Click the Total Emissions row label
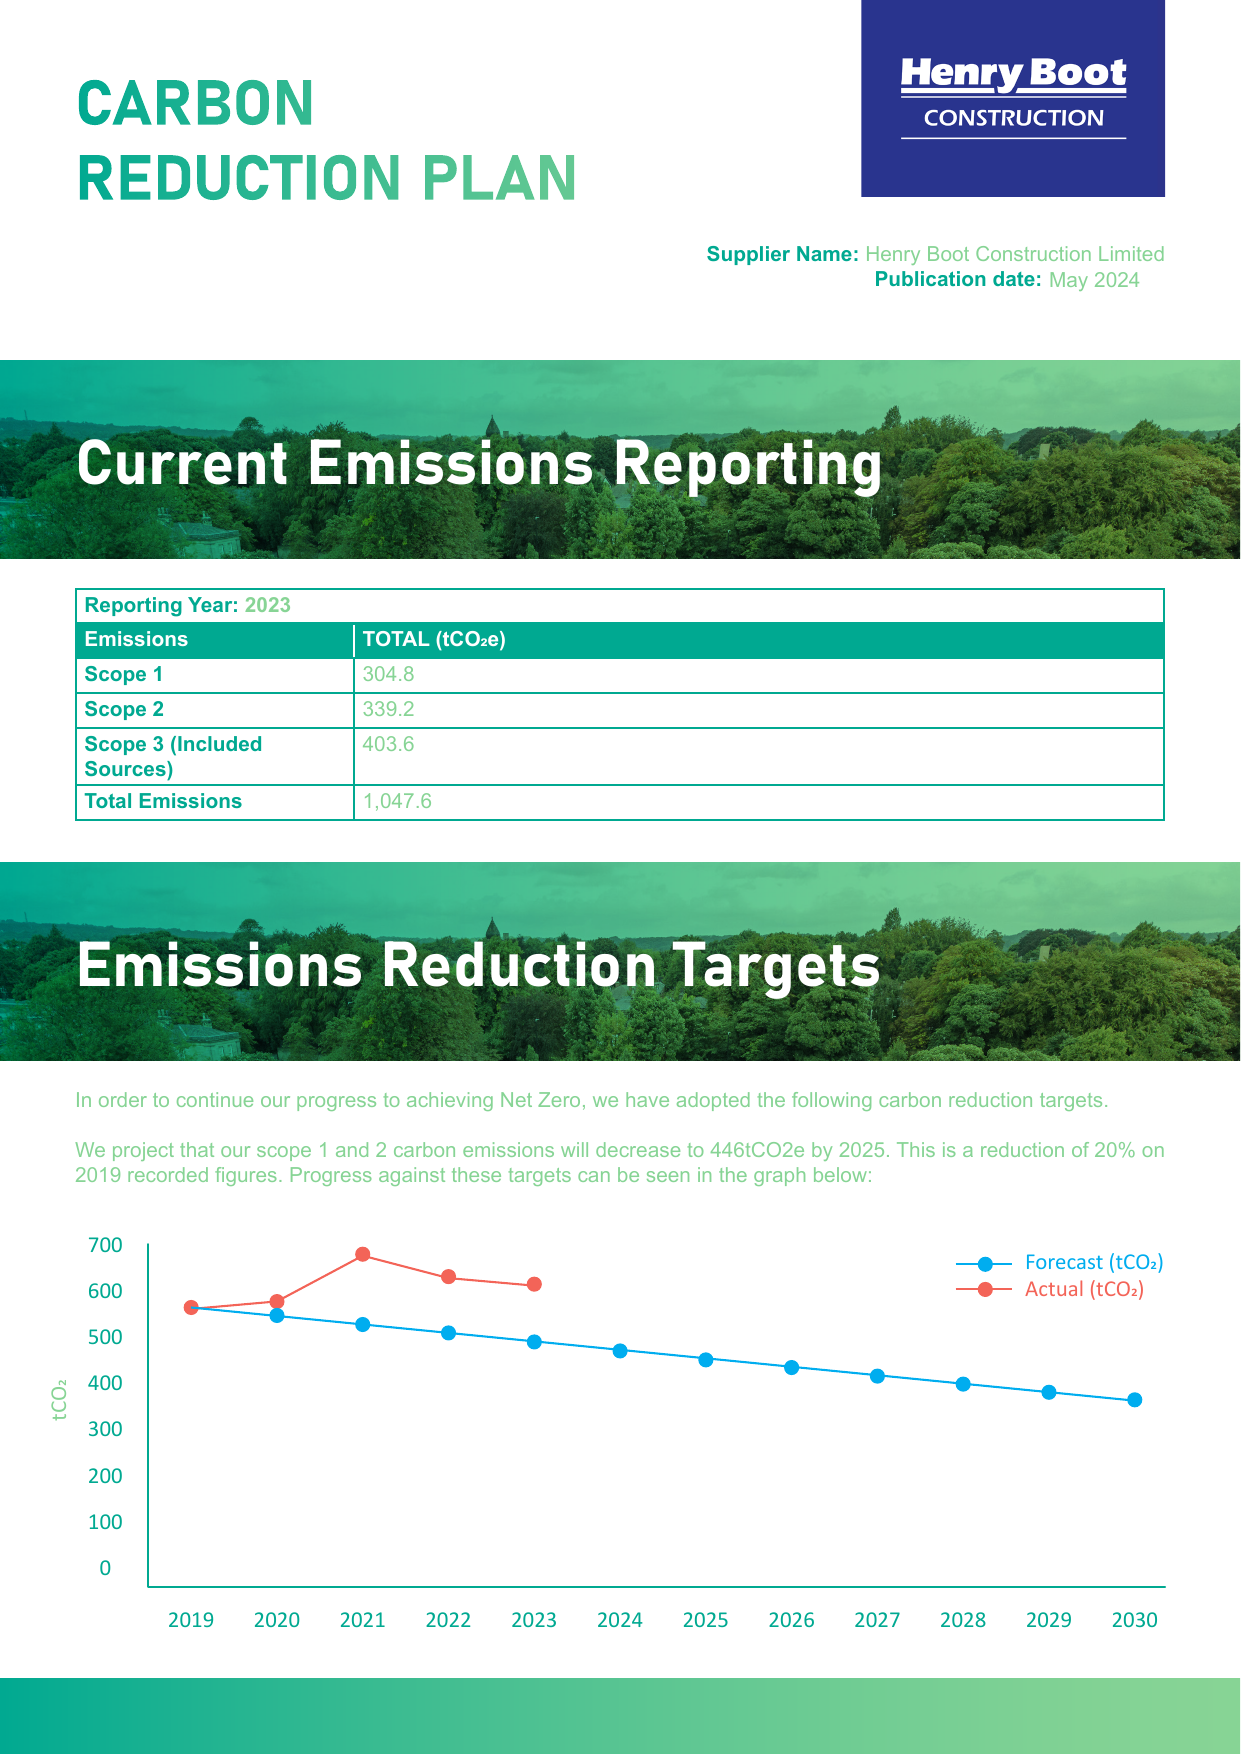This screenshot has width=1241, height=1754. (163, 802)
